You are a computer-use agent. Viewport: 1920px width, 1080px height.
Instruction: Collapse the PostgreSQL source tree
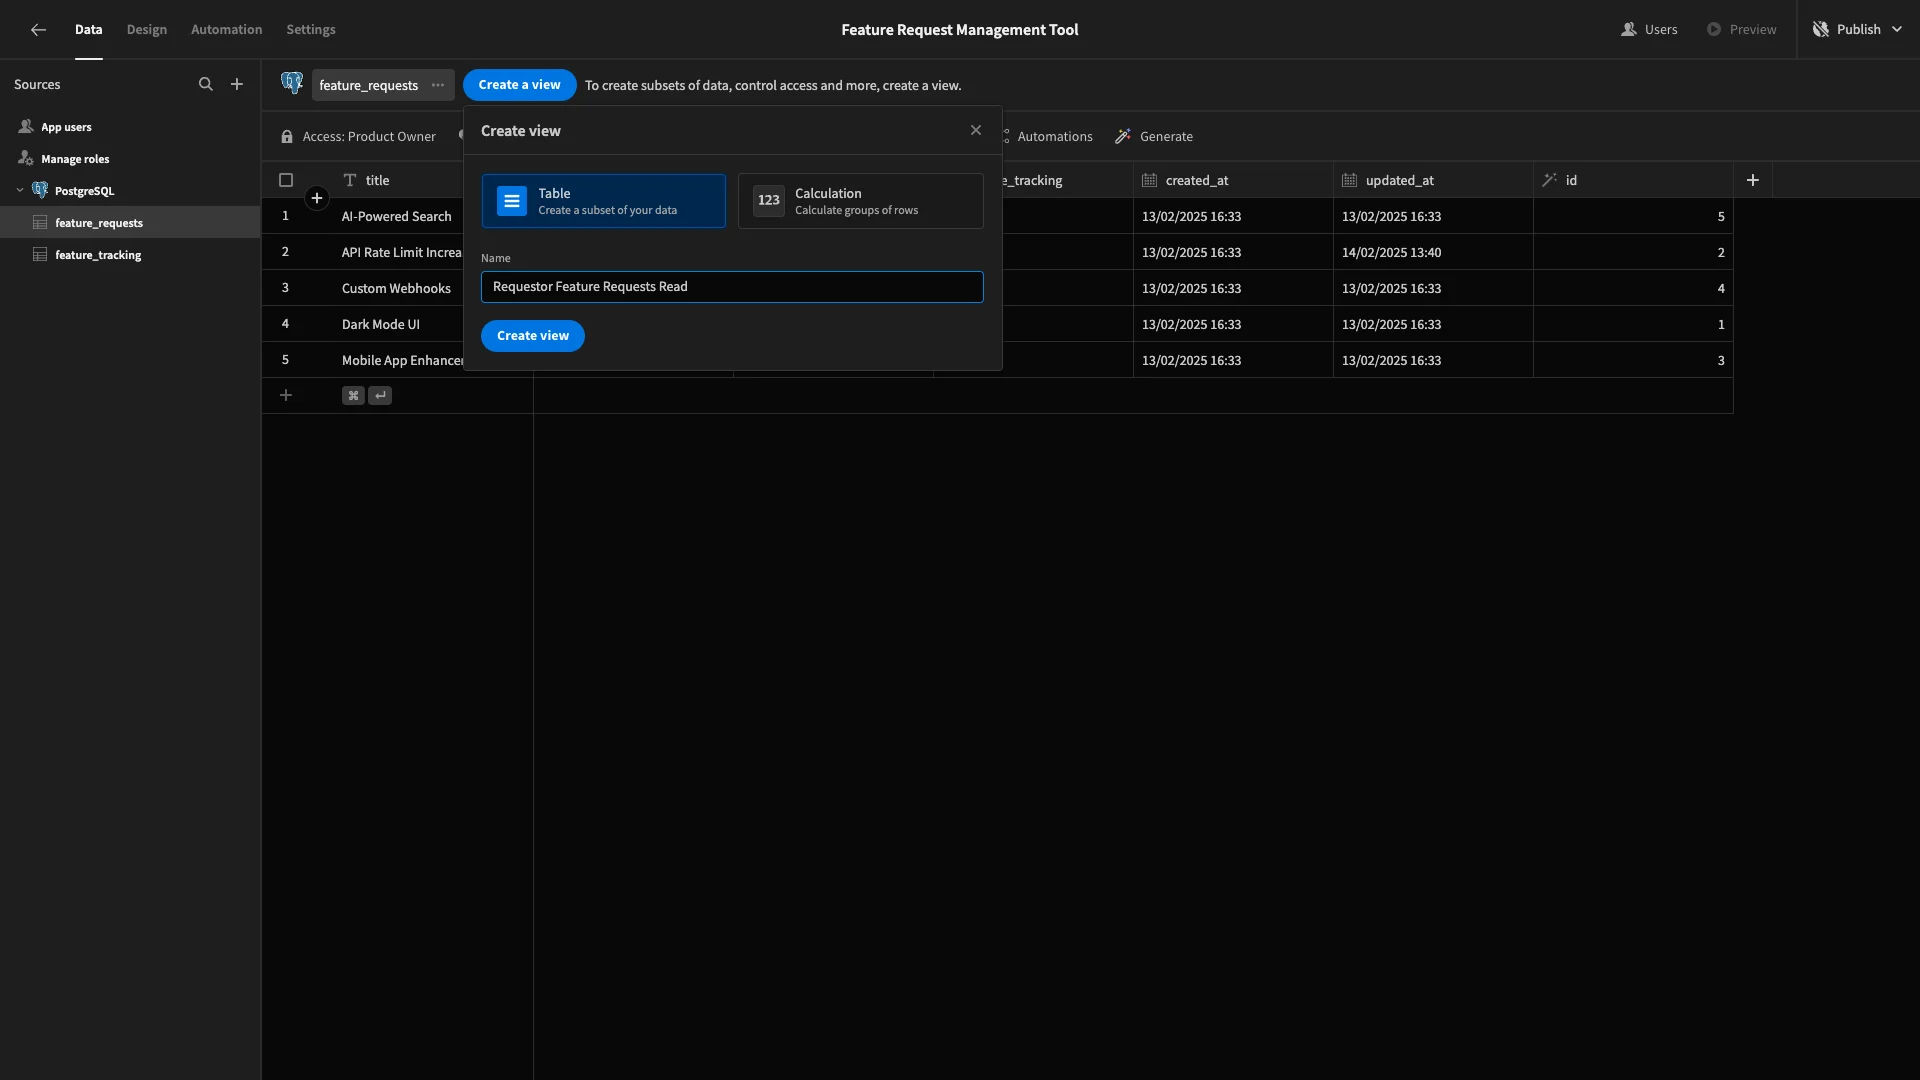pyautogui.click(x=20, y=191)
